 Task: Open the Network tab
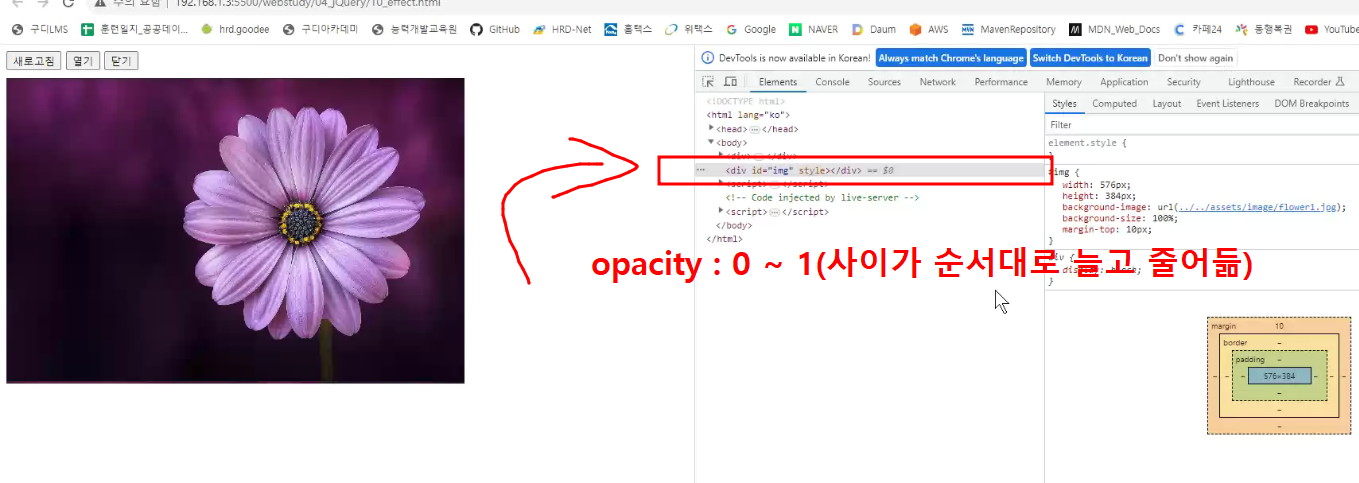pos(938,82)
